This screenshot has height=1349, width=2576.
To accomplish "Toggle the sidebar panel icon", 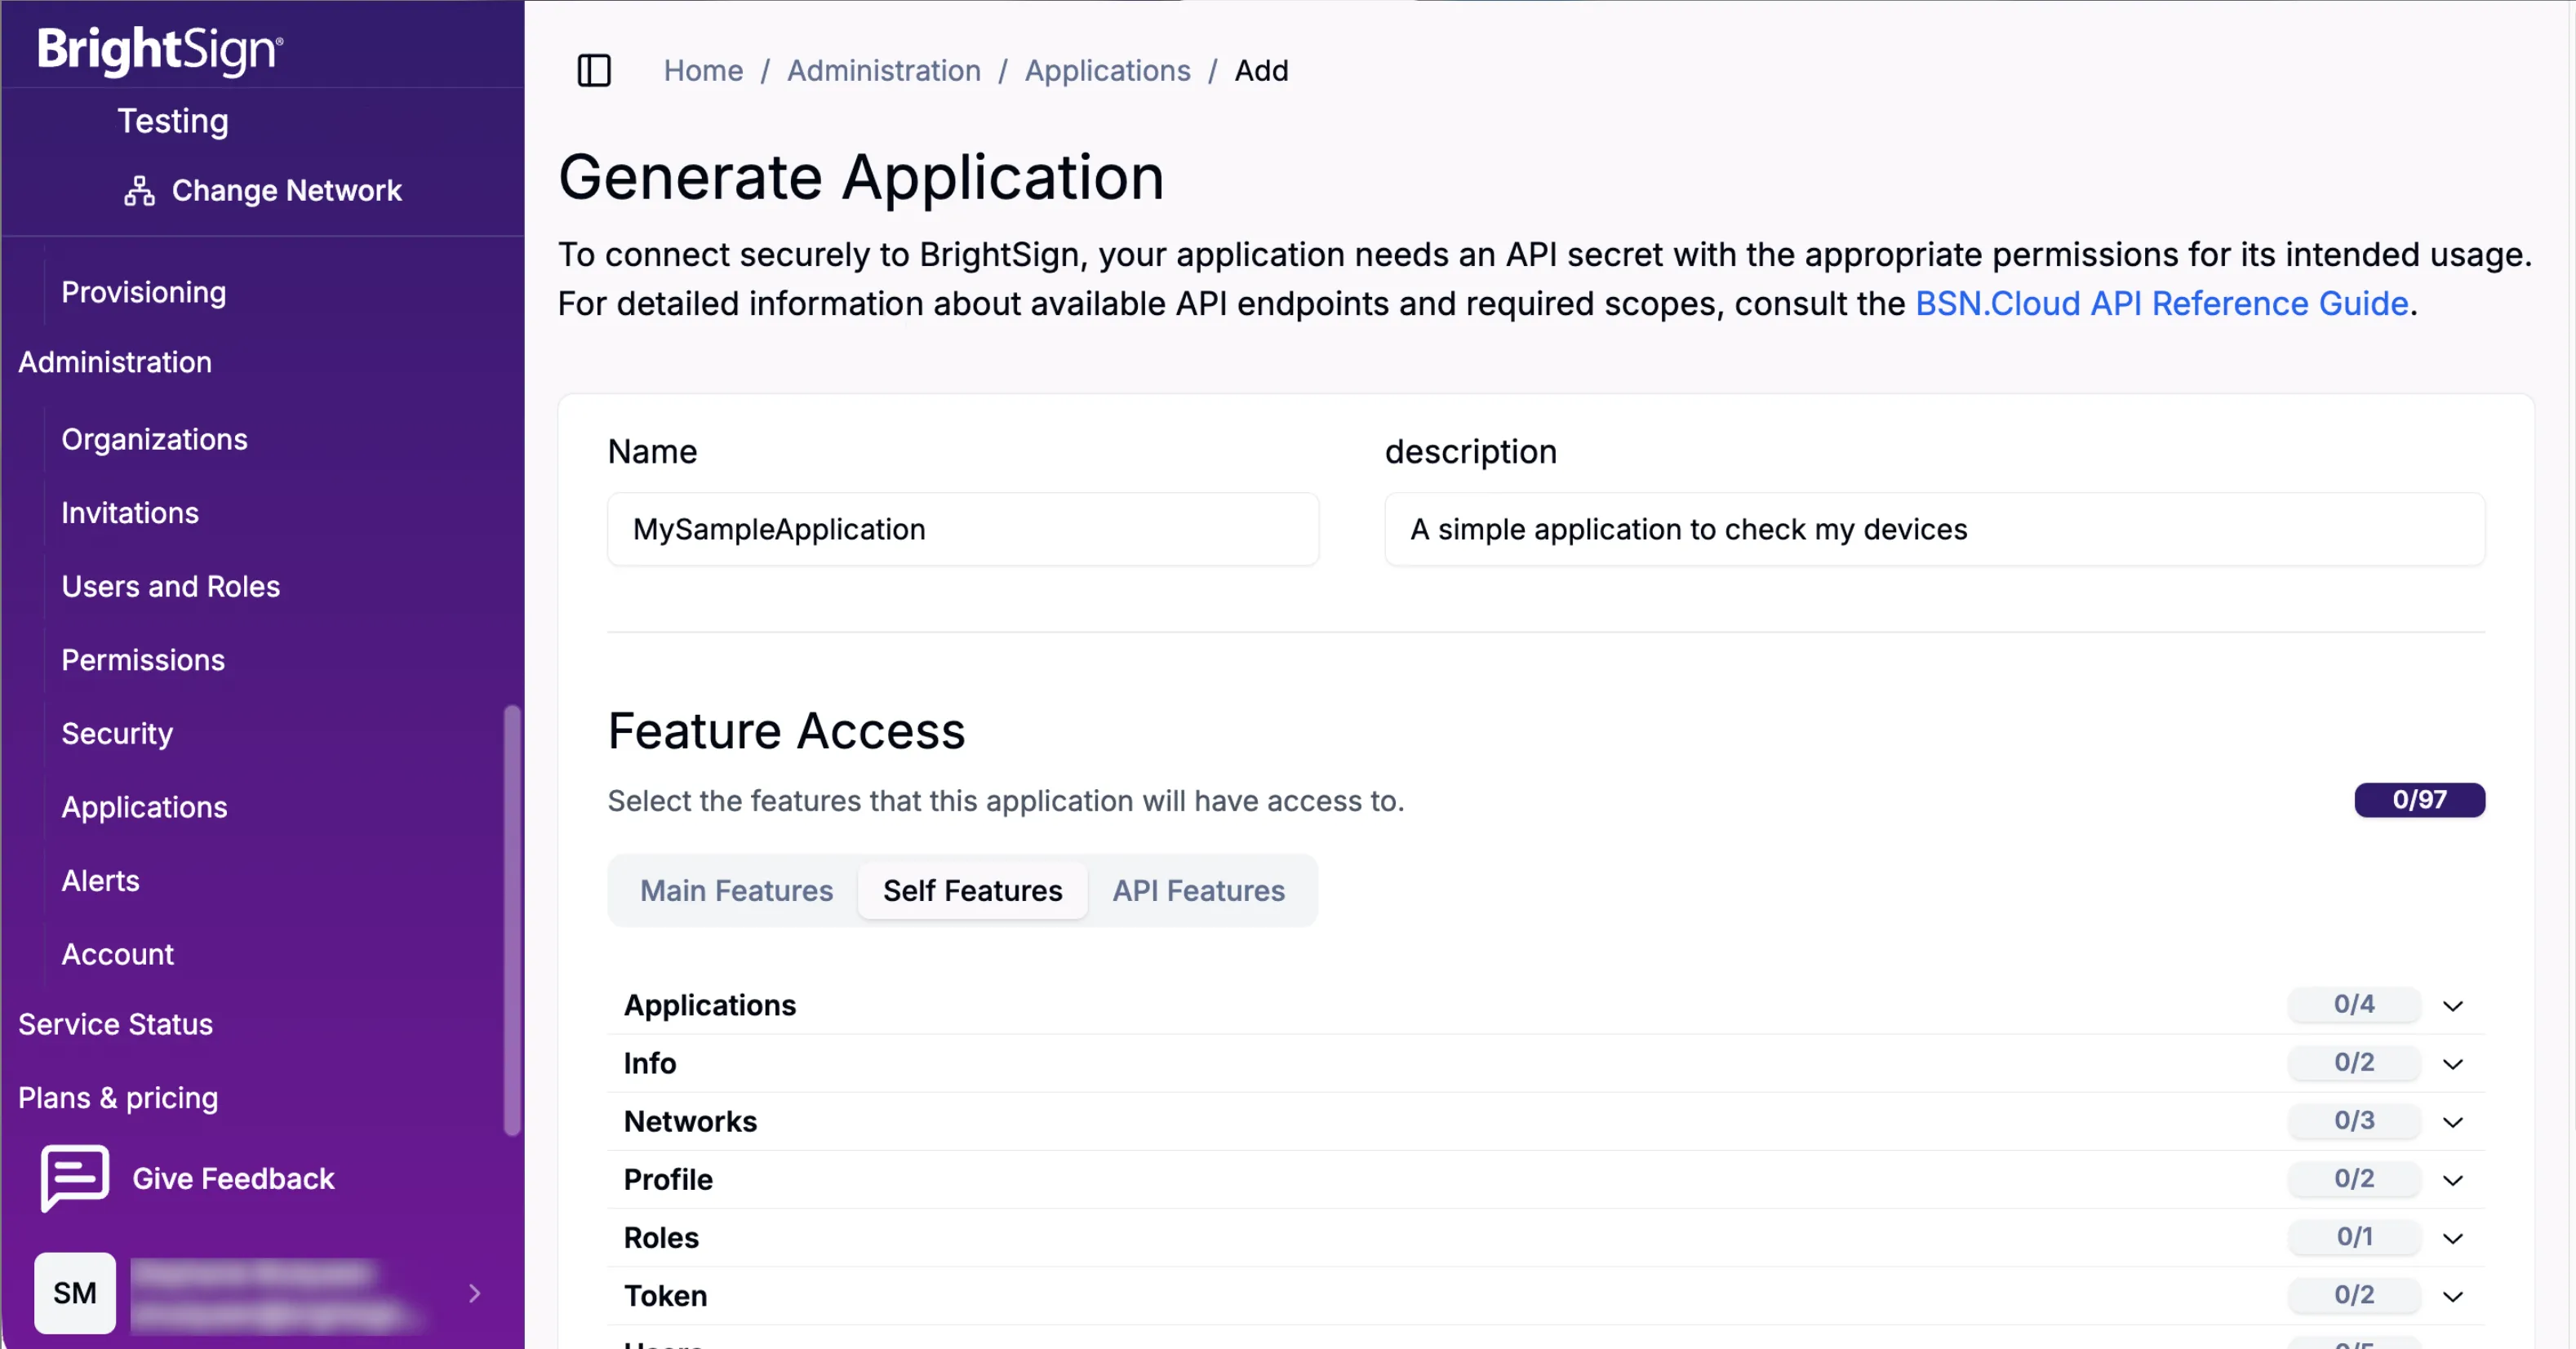I will tap(594, 70).
